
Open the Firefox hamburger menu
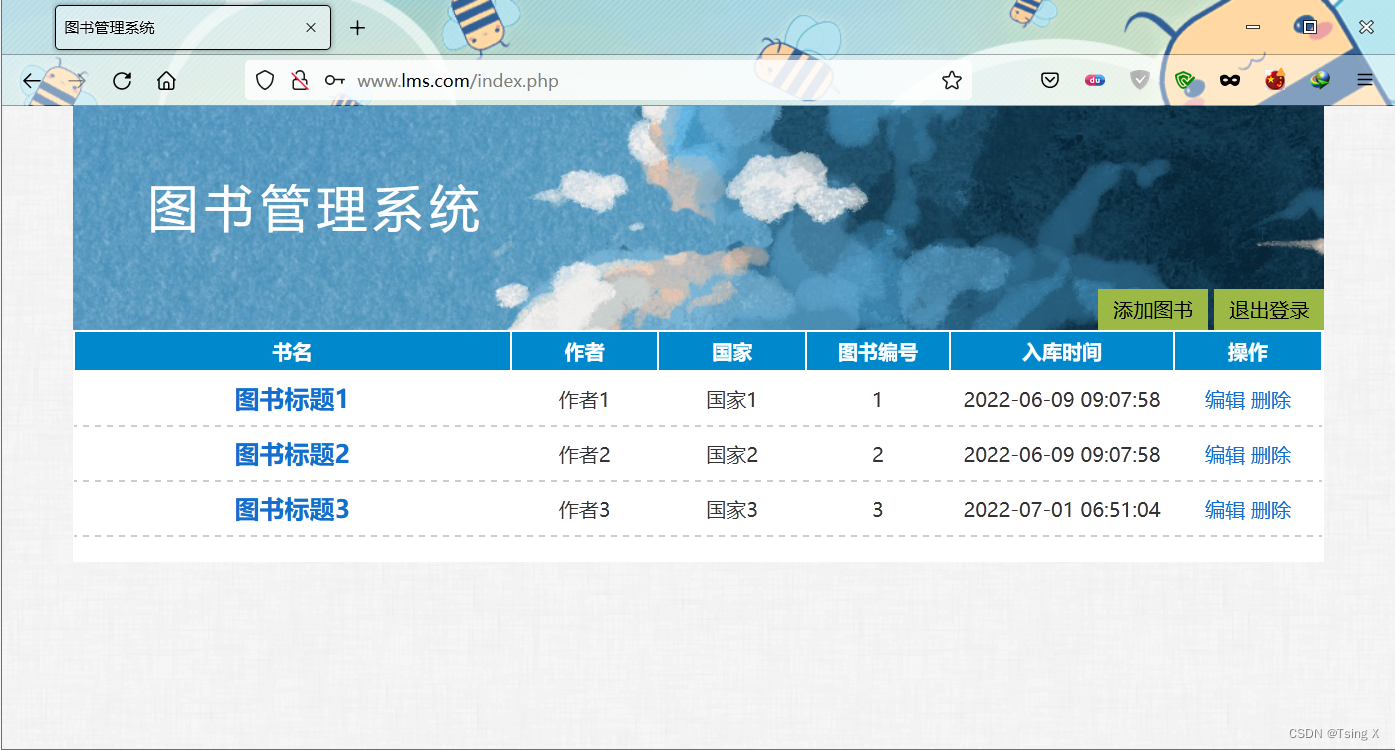coord(1365,81)
